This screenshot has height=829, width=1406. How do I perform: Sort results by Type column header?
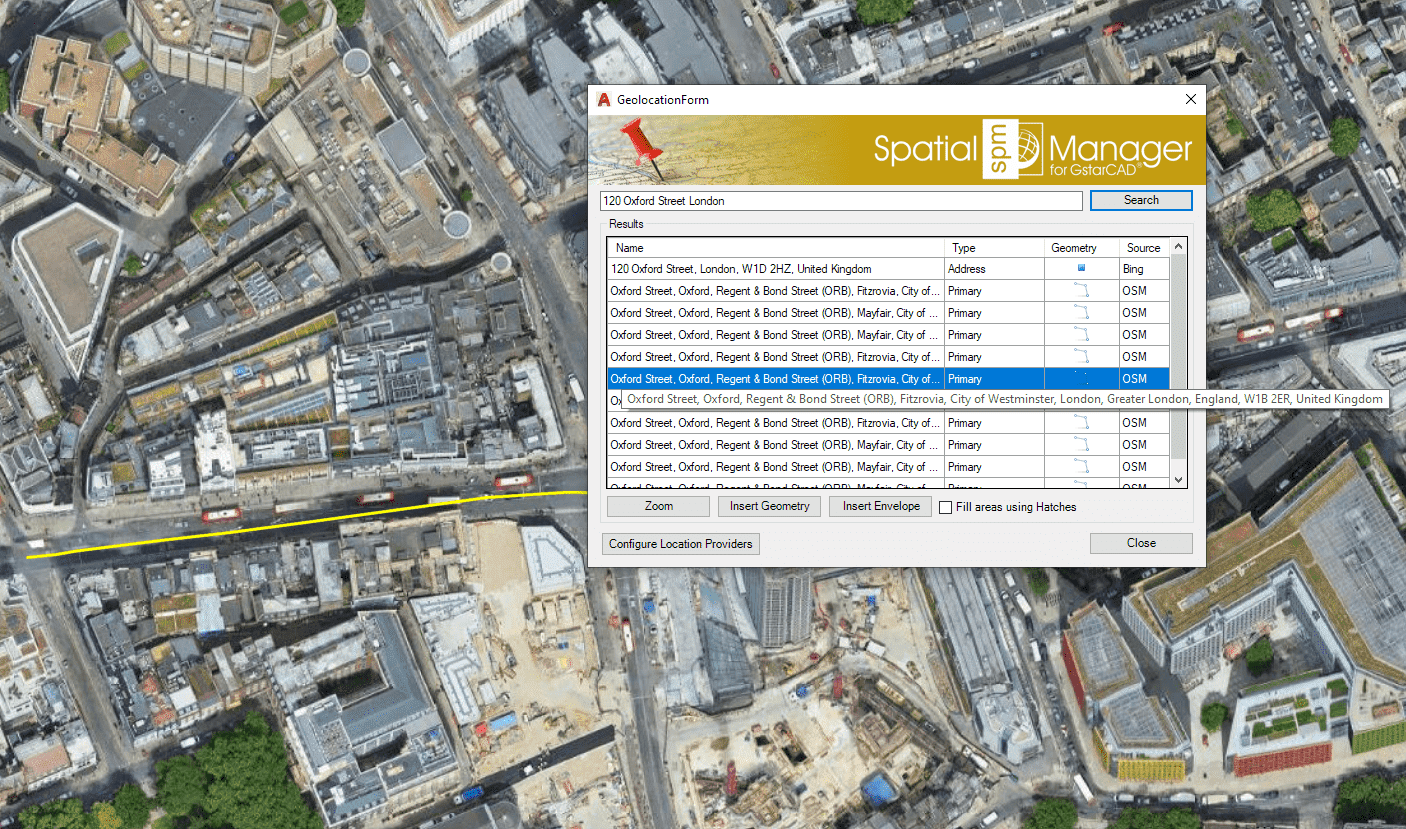click(x=994, y=248)
